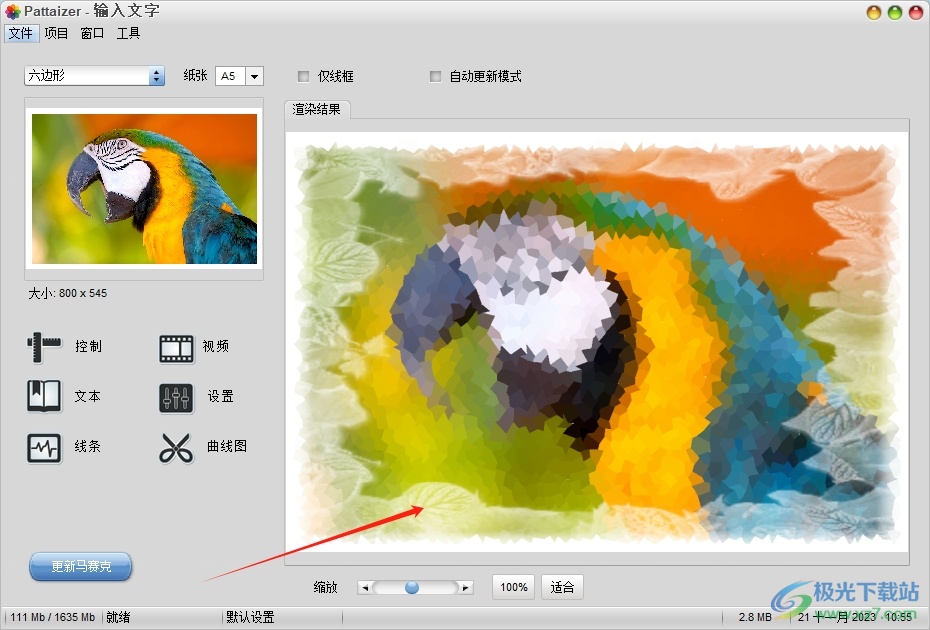Set zoom with the 100% button
This screenshot has width=930, height=630.
pyautogui.click(x=514, y=587)
